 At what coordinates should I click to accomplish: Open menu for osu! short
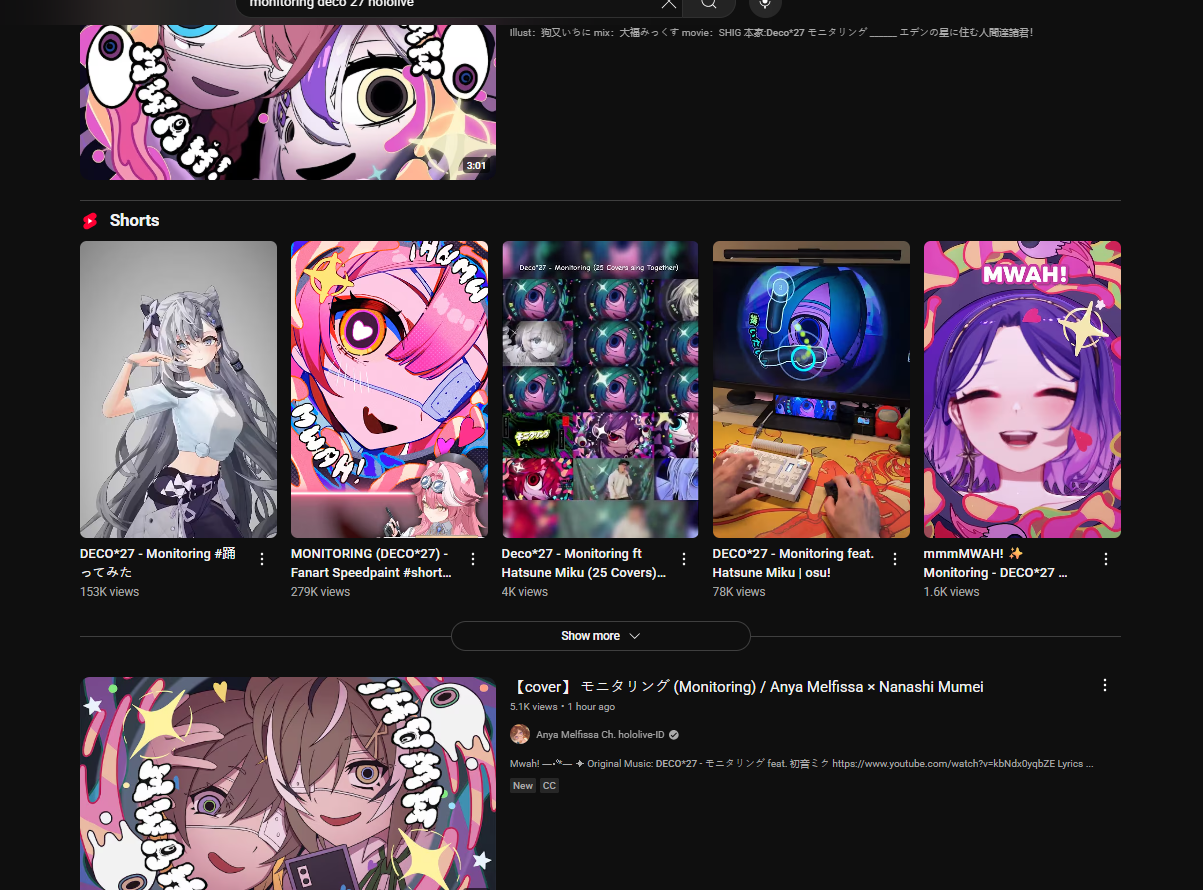point(895,559)
